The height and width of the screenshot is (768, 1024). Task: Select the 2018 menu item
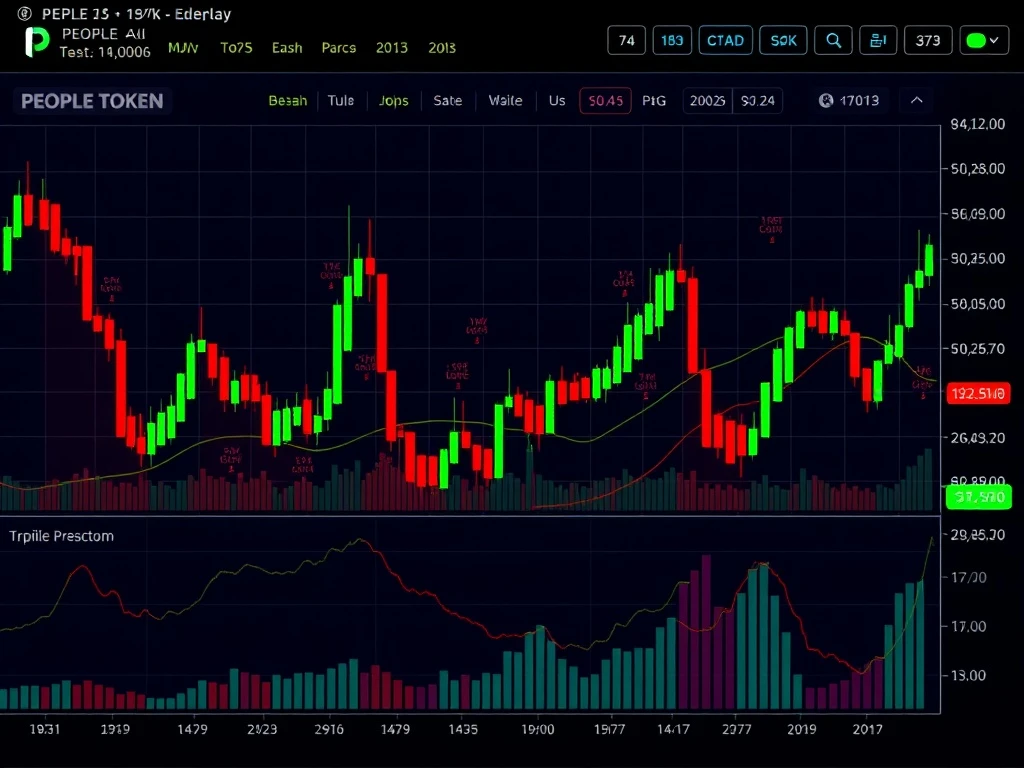coord(442,48)
